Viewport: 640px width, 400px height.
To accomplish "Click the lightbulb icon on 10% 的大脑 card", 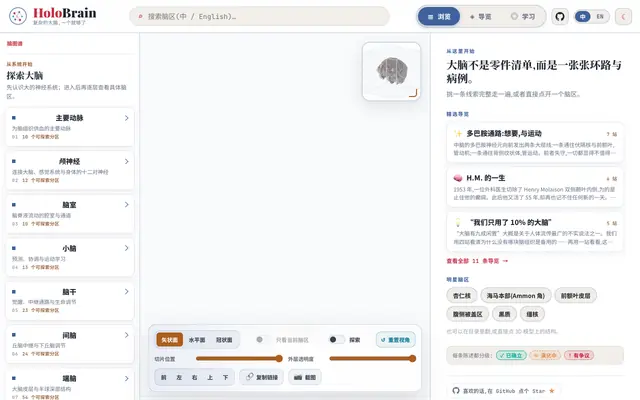I will tap(458, 222).
